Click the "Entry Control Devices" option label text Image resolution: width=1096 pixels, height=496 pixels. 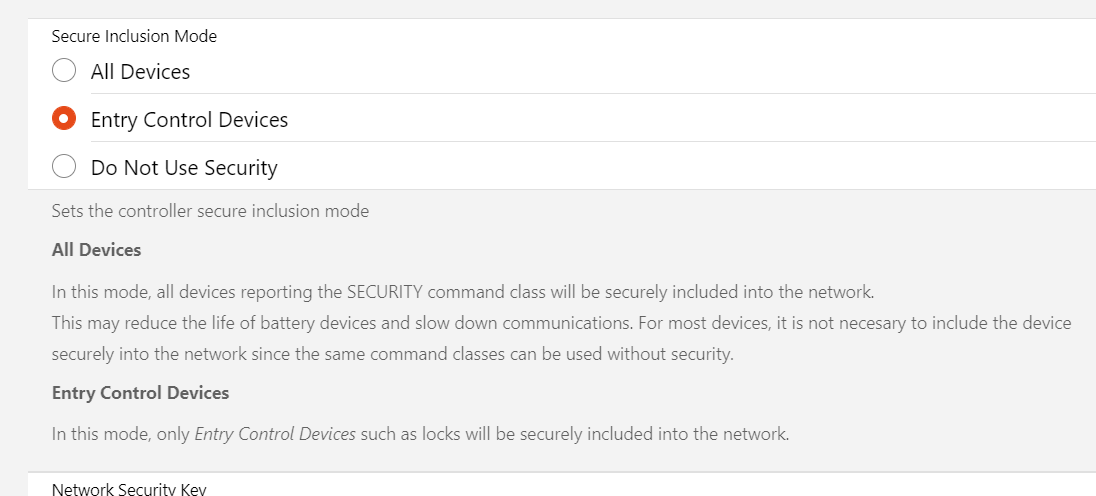(x=189, y=120)
